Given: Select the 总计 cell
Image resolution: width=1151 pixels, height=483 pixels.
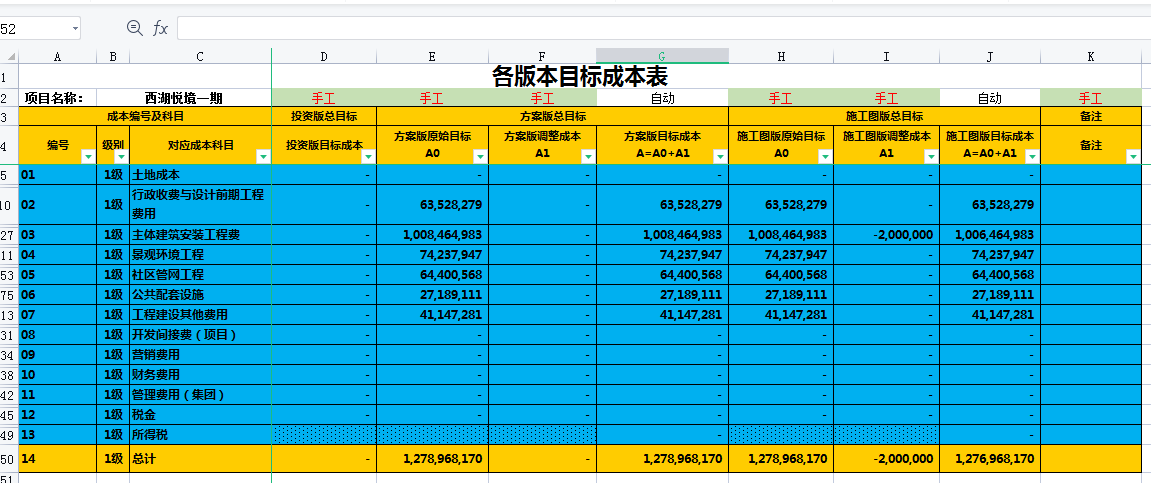Looking at the screenshot, I should (200, 459).
